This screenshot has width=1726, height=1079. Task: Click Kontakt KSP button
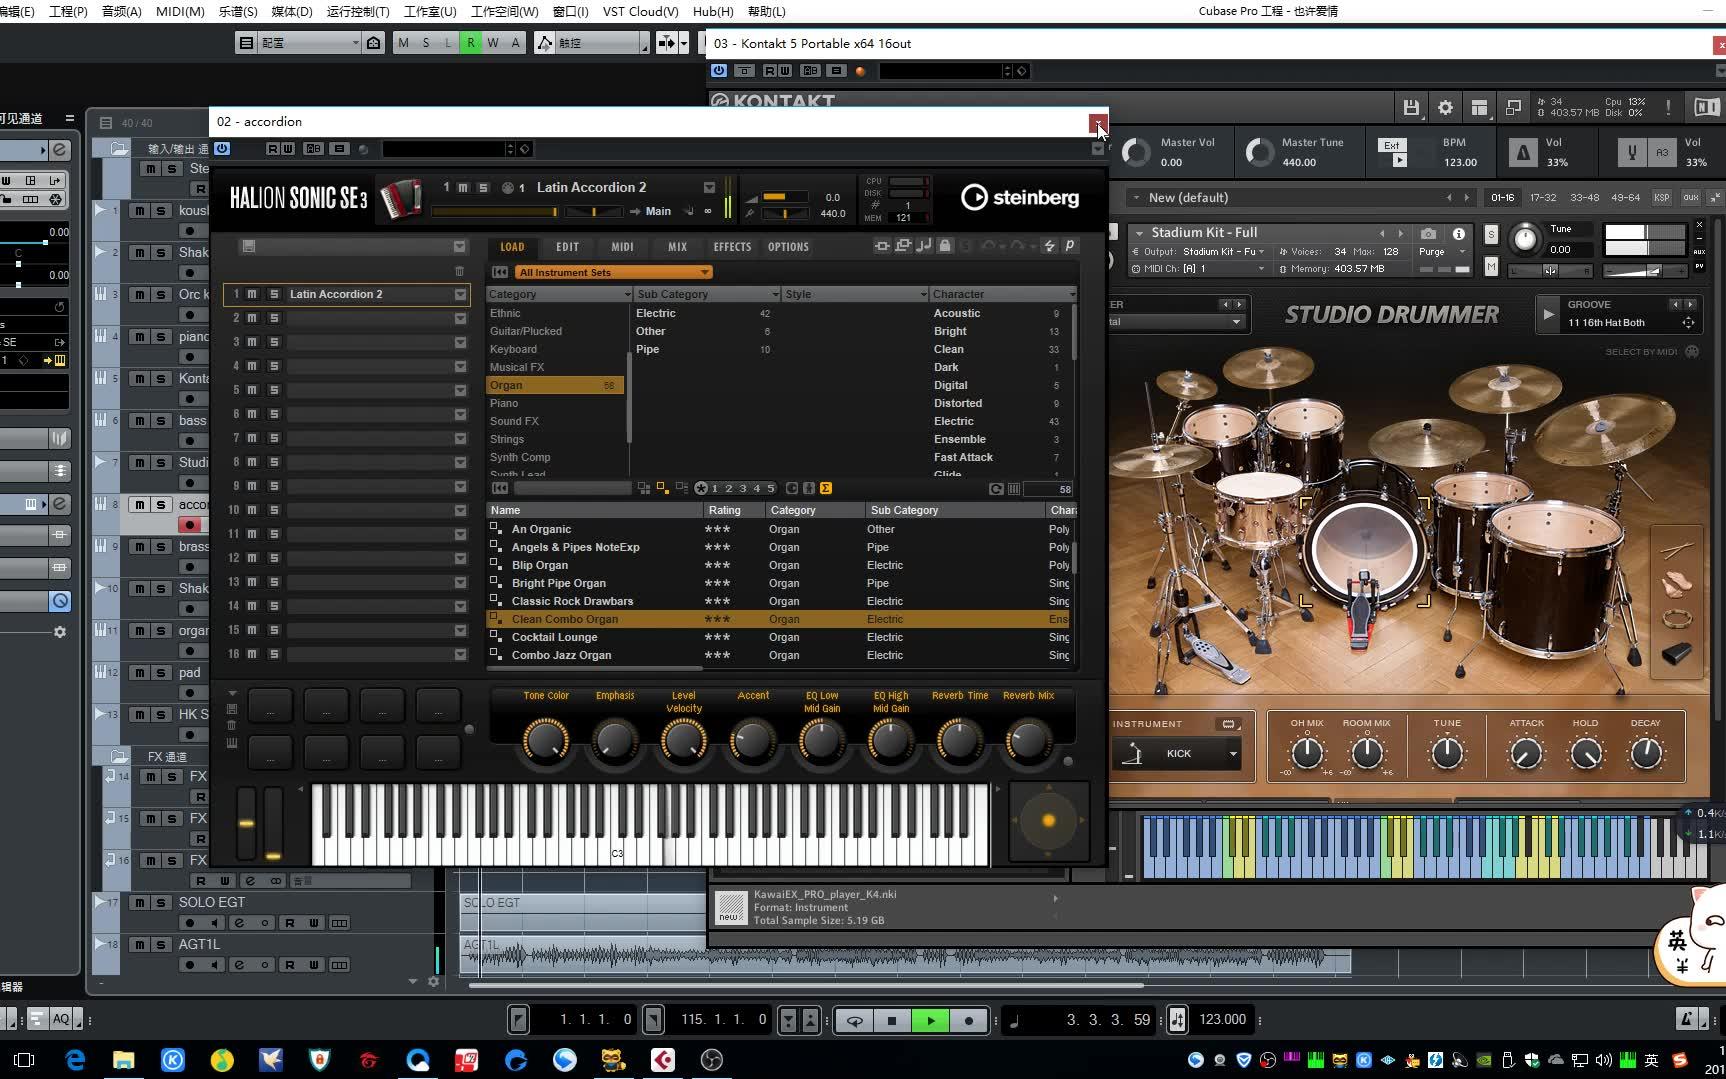(x=1661, y=198)
